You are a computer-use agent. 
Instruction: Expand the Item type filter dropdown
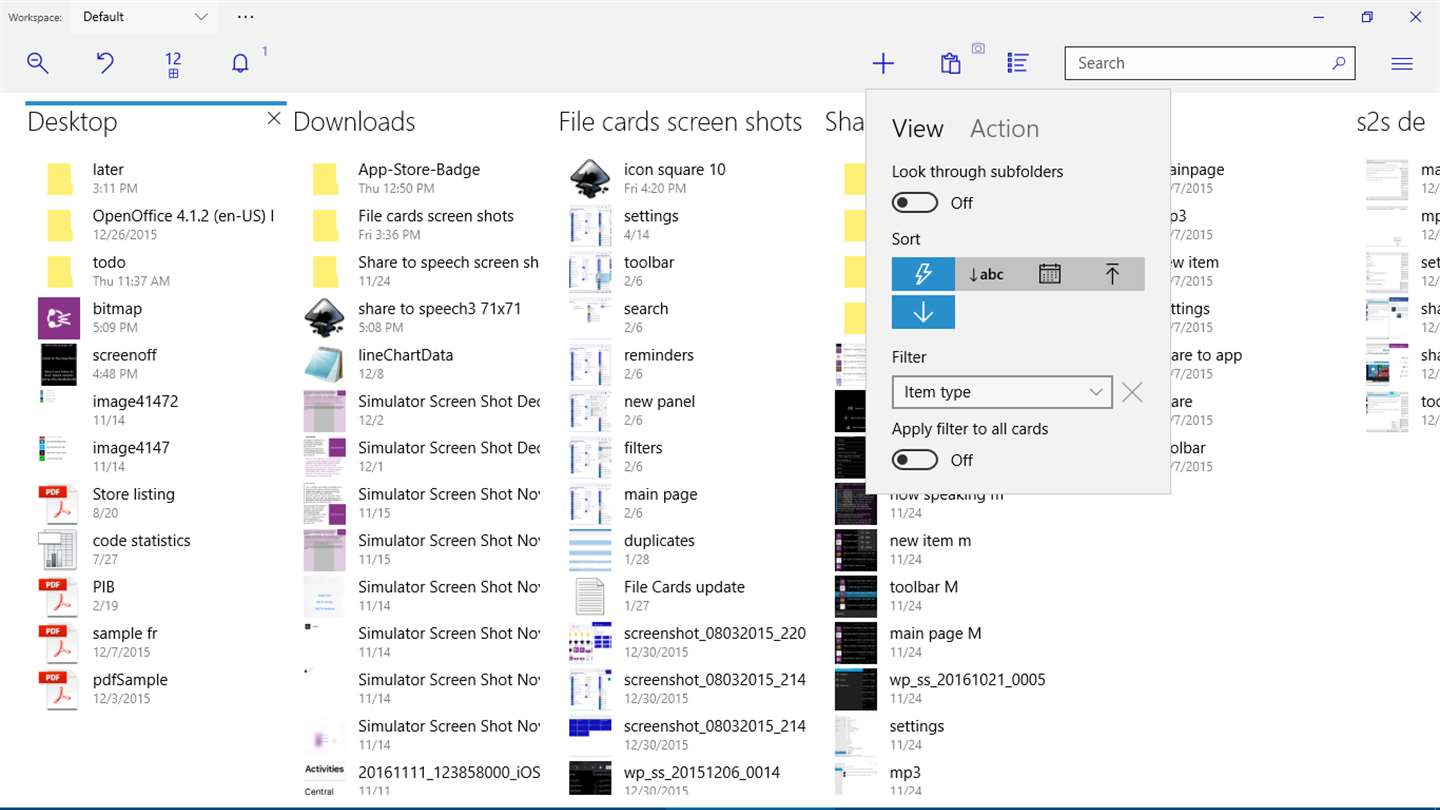pyautogui.click(x=1001, y=392)
